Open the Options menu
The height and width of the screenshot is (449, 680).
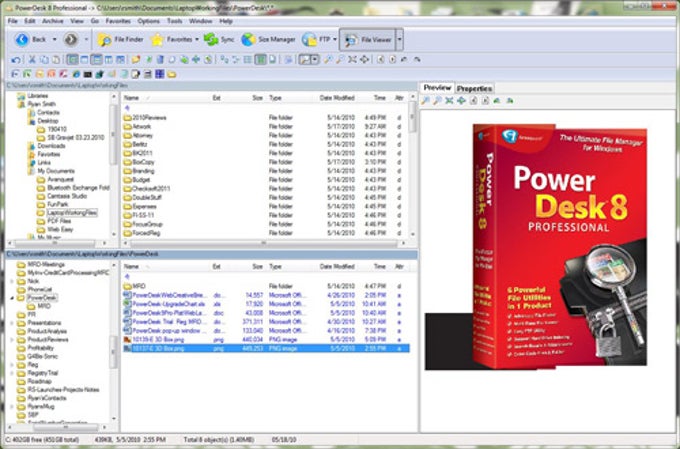[149, 21]
